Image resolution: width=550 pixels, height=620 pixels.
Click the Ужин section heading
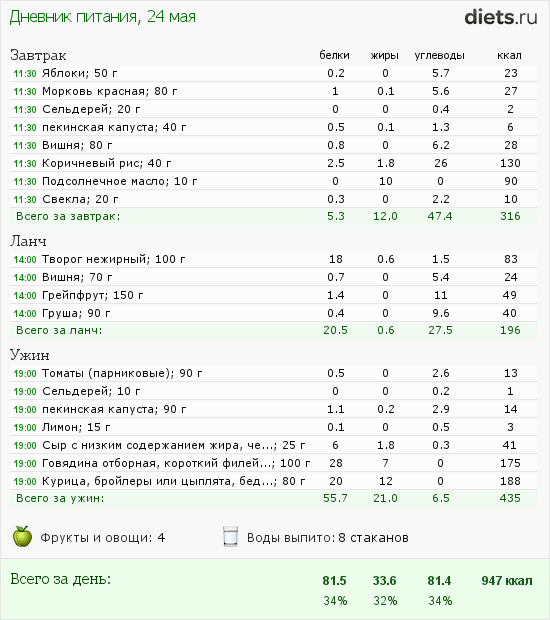pos(30,355)
